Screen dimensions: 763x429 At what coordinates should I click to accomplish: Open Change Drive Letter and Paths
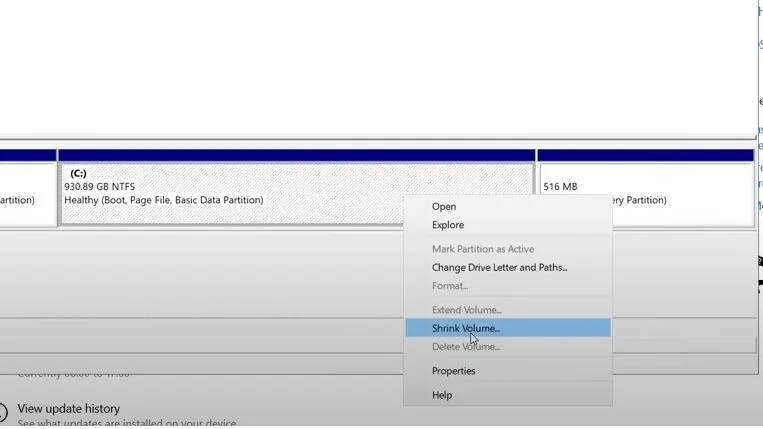pyautogui.click(x=508, y=268)
